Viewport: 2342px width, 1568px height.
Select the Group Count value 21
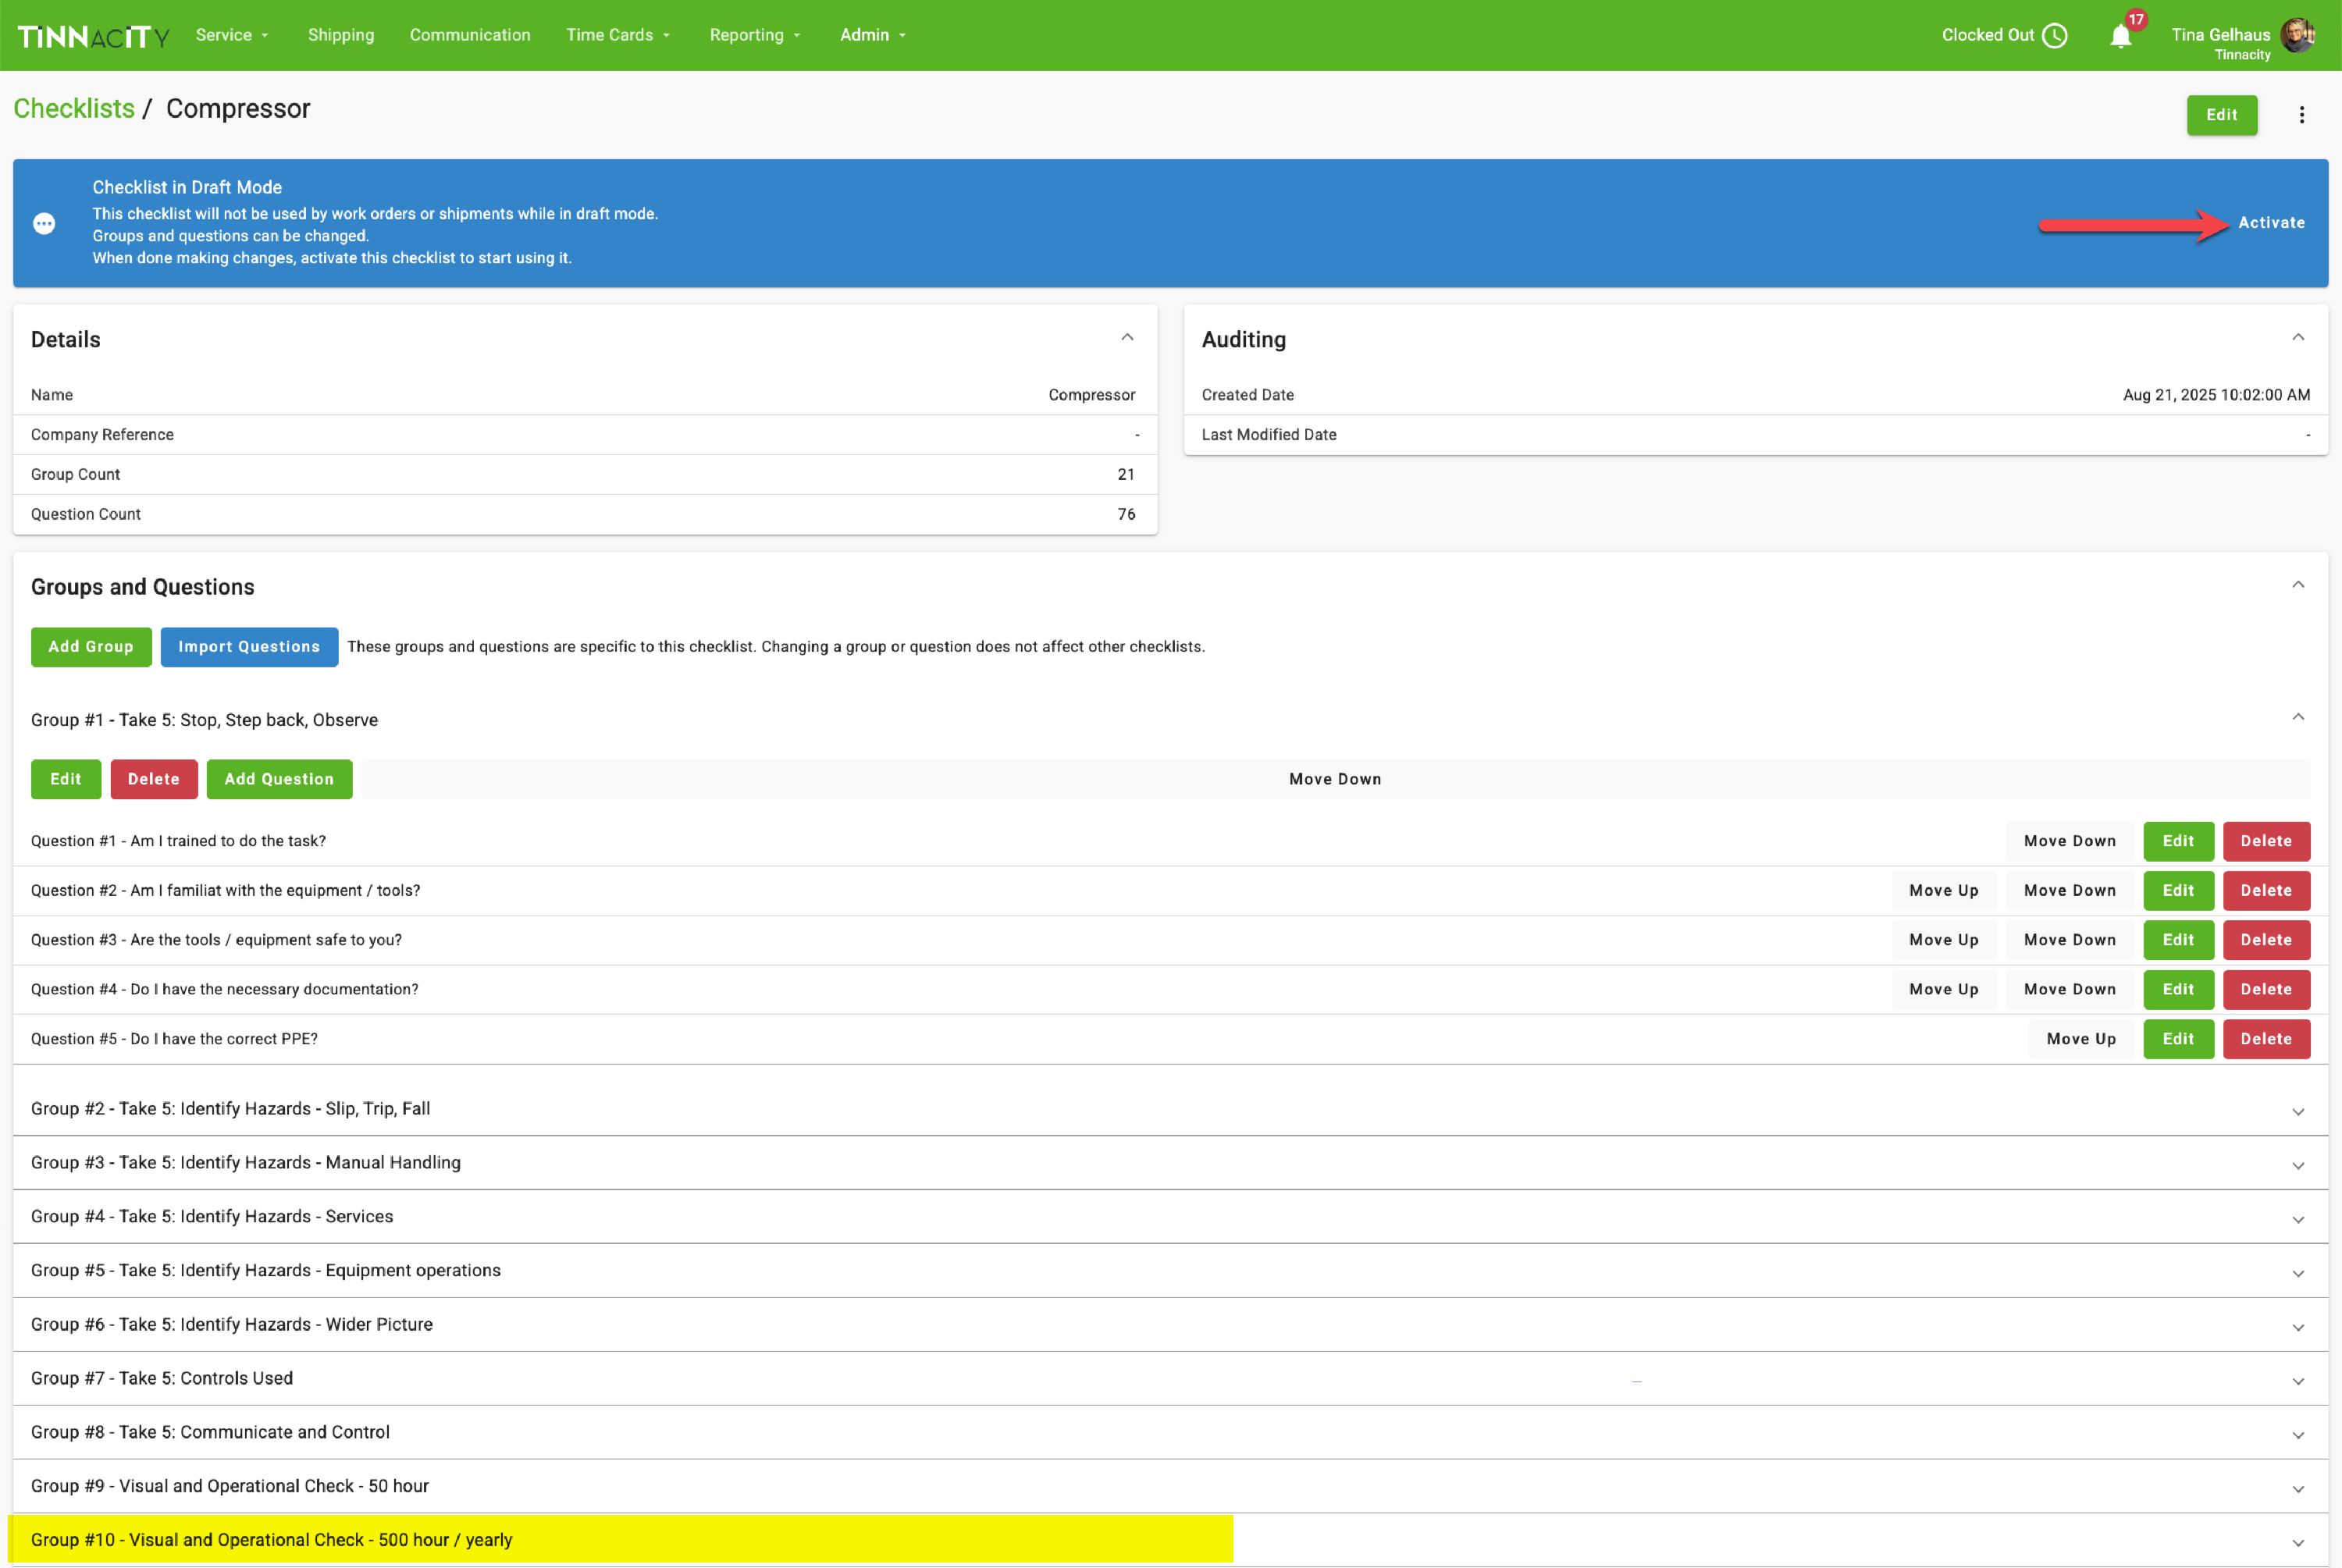coord(1126,475)
